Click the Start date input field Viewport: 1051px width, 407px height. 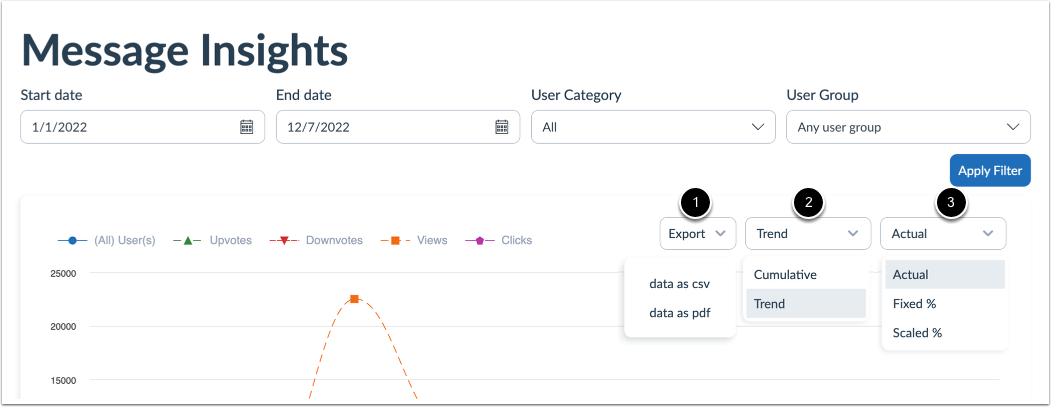point(130,127)
